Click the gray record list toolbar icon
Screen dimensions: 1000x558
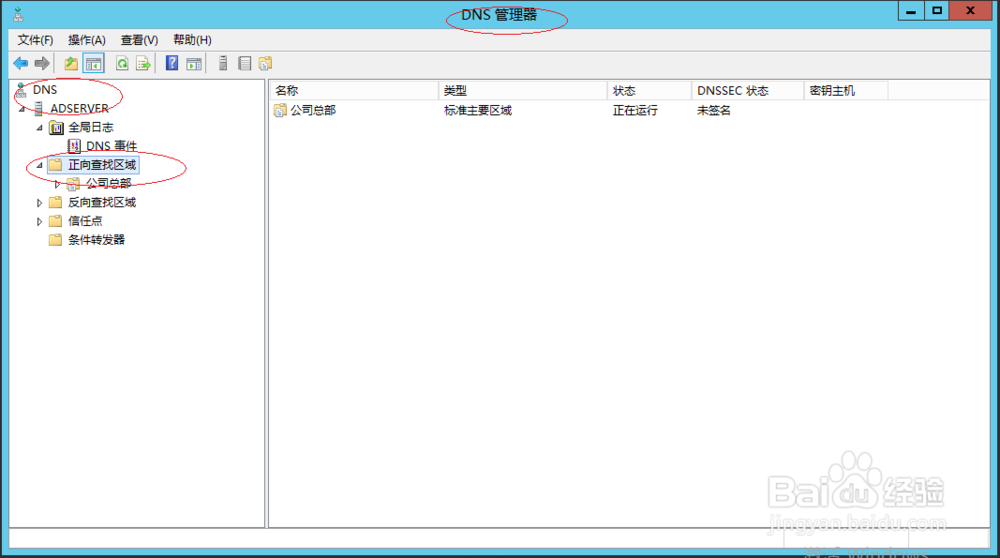pyautogui.click(x=244, y=63)
